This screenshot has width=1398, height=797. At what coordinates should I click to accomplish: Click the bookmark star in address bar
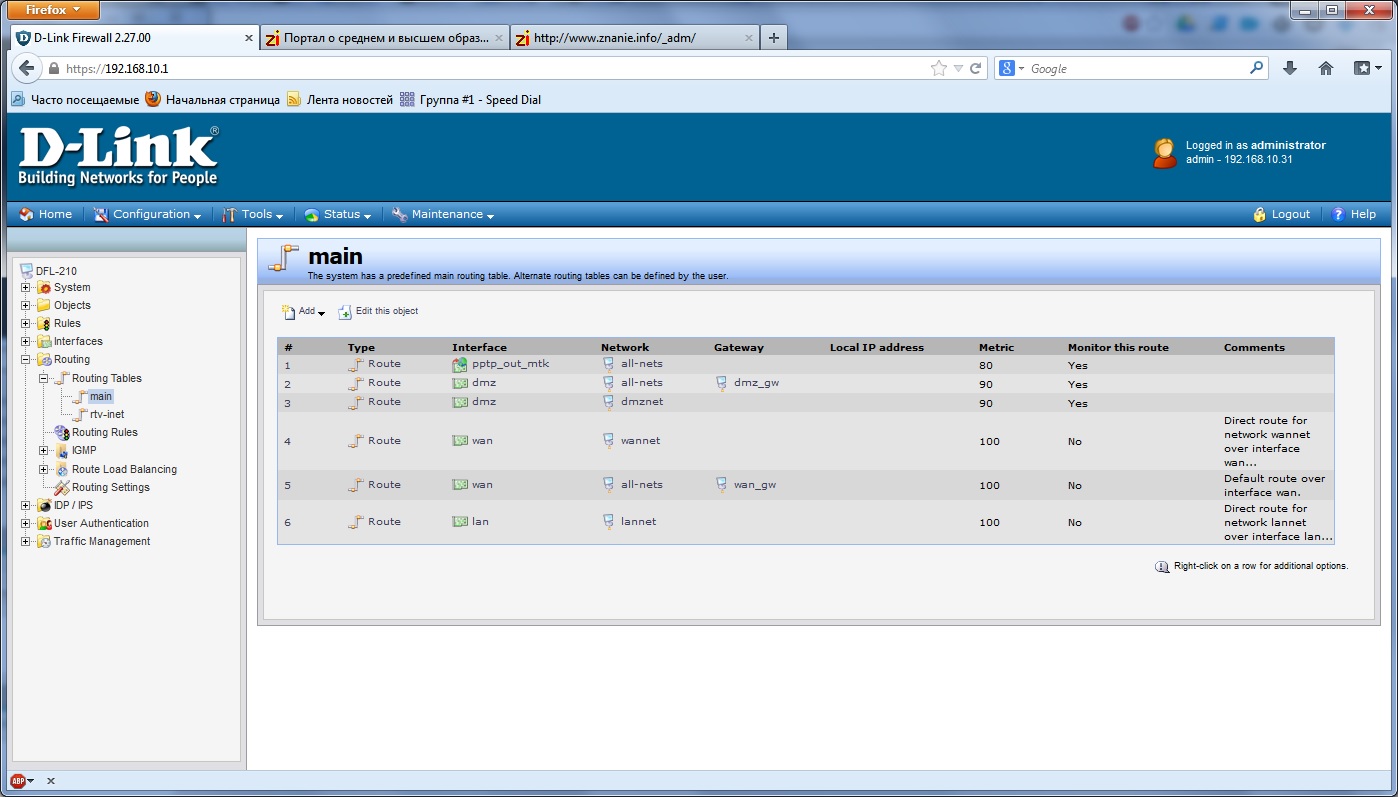tap(938, 68)
